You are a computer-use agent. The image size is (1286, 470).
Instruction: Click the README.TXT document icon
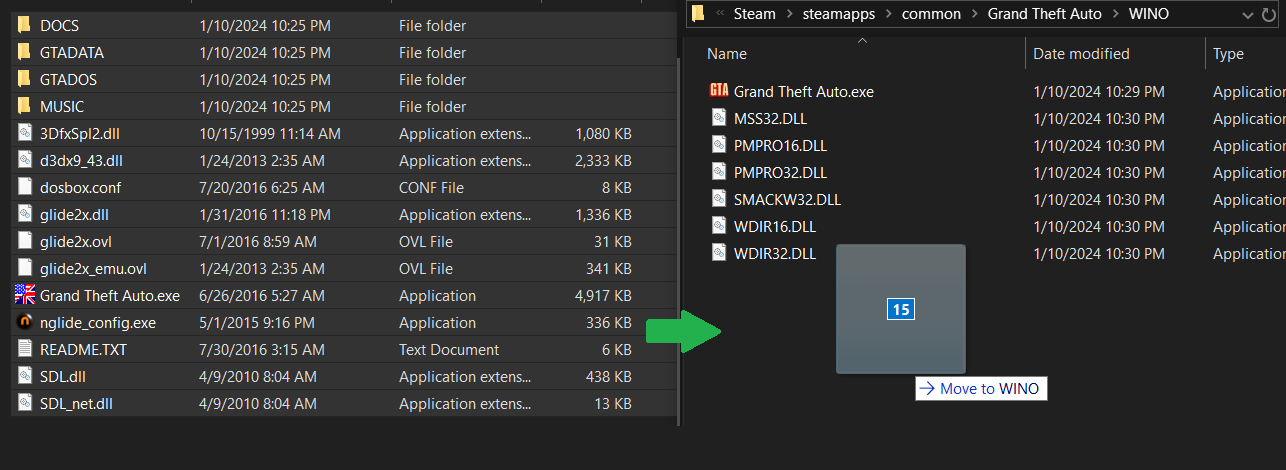[25, 349]
